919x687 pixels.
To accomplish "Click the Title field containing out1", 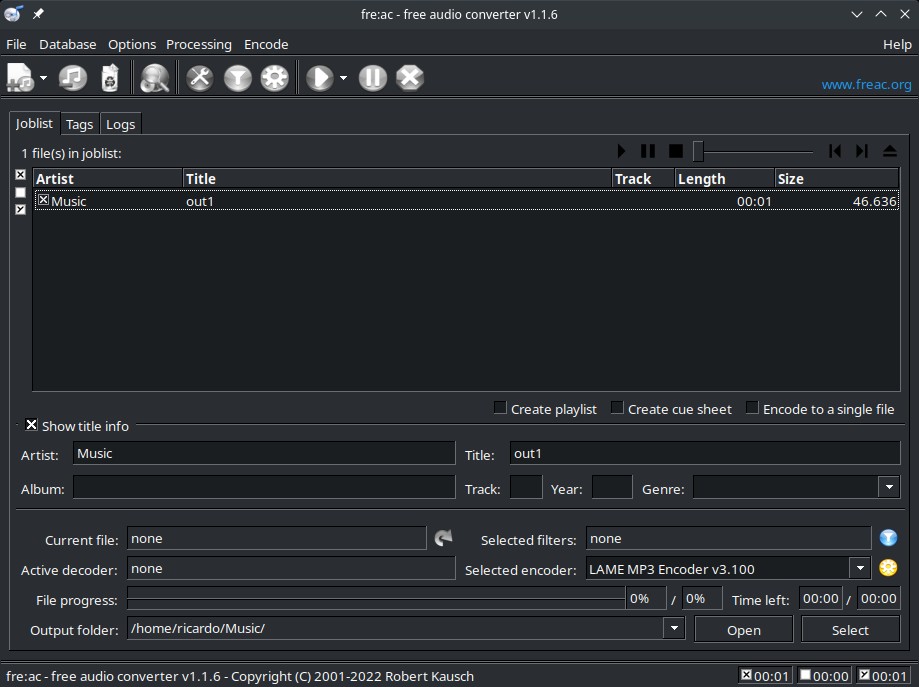I will (x=705, y=453).
